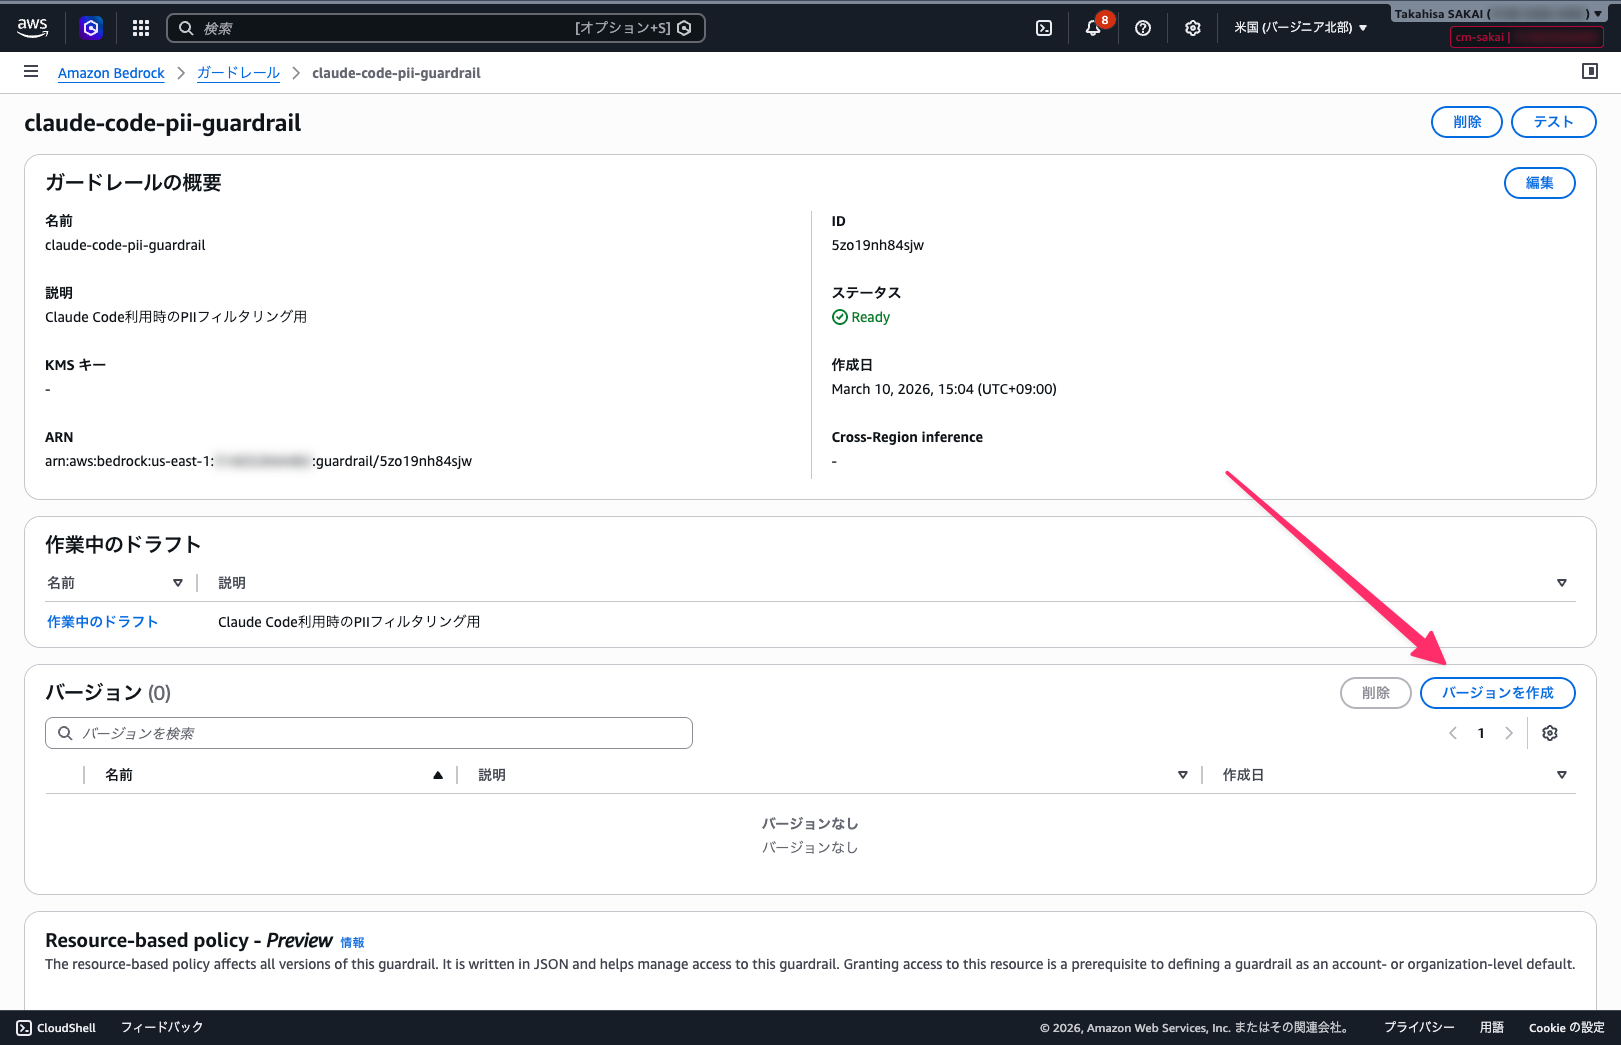1621x1045 pixels.
Task: Open console settings gear in top bar
Action: coord(1192,28)
